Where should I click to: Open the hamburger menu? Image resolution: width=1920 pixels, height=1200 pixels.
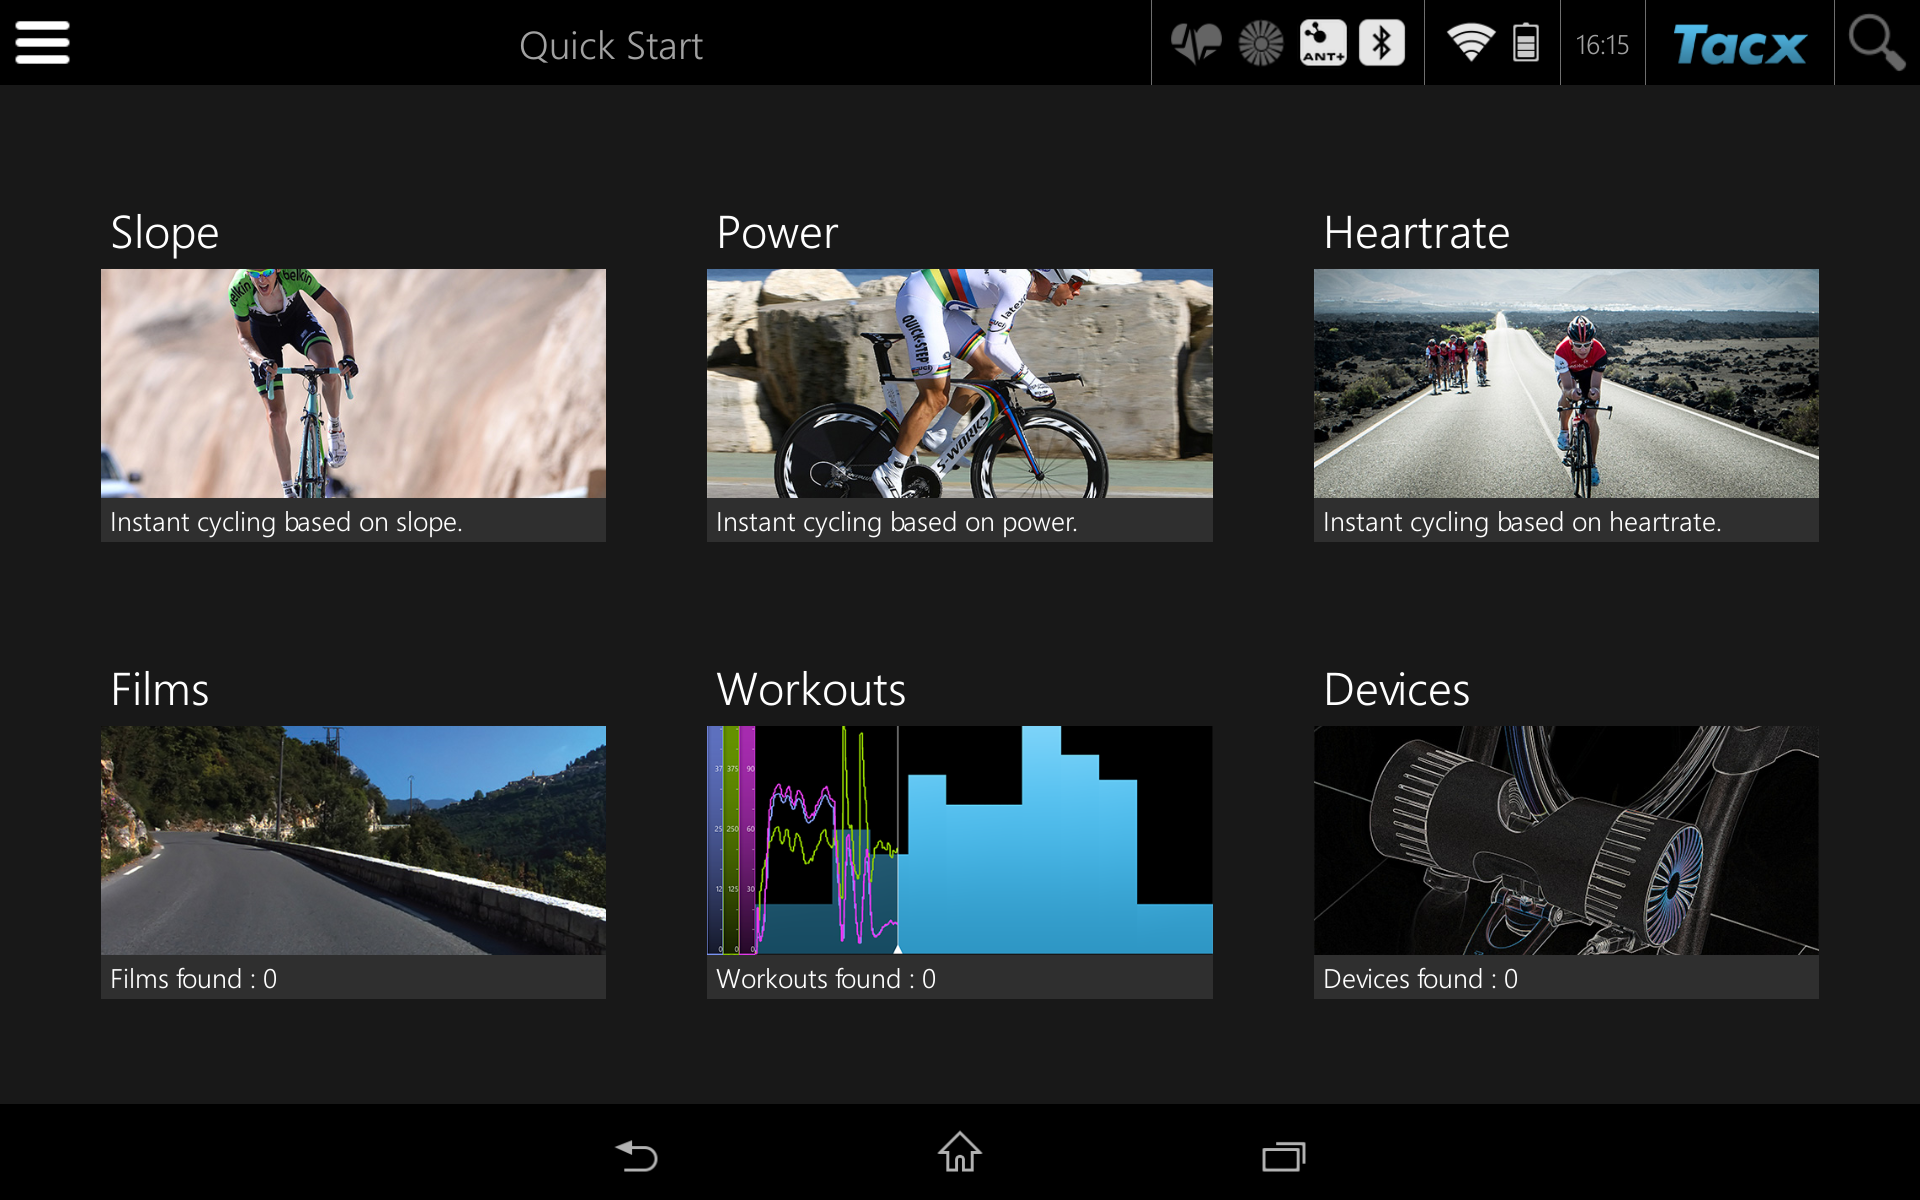(42, 43)
